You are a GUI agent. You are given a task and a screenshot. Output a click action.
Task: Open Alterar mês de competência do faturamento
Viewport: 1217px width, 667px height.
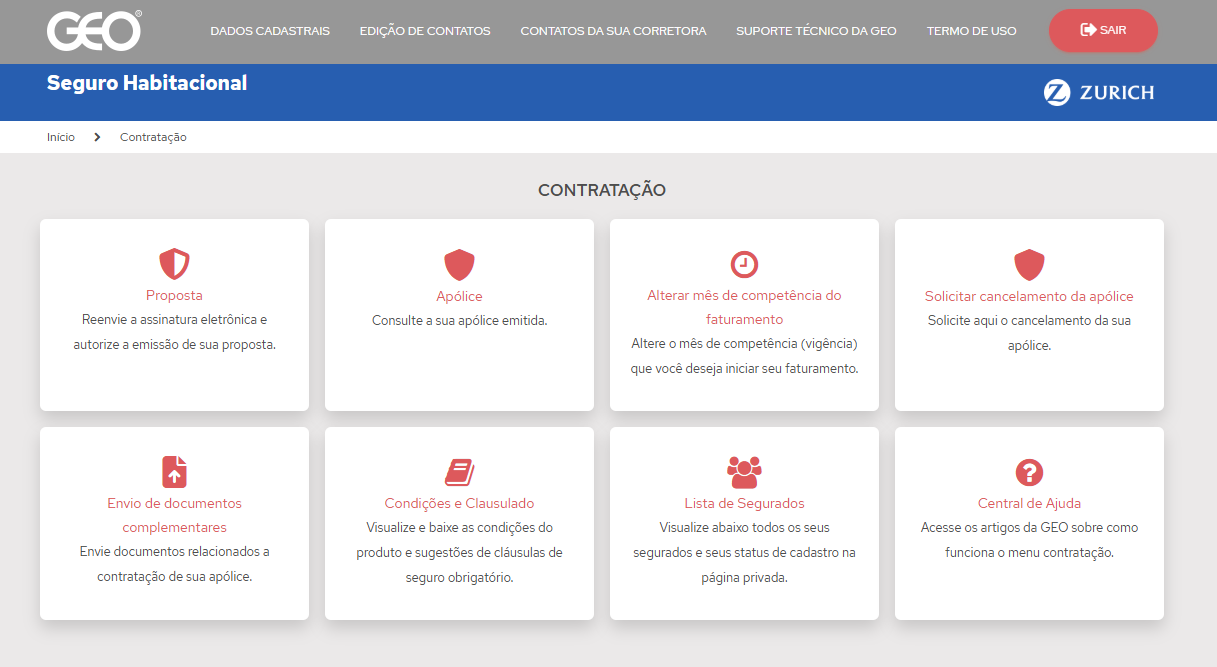click(744, 307)
